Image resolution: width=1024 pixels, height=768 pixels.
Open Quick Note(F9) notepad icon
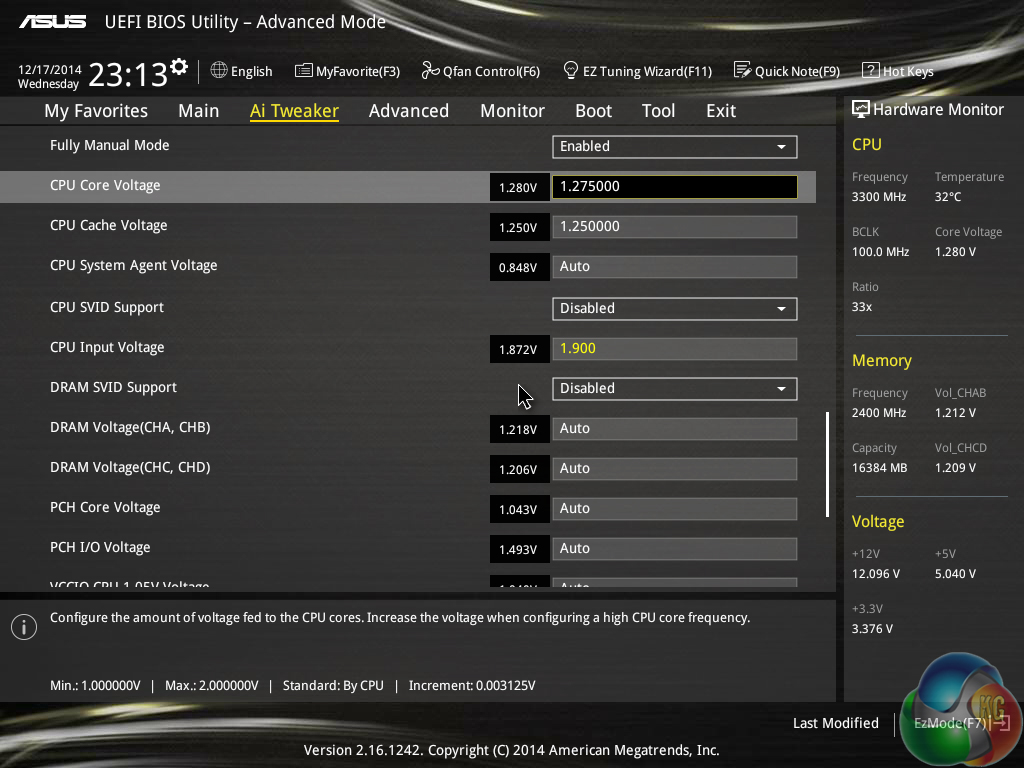[742, 71]
